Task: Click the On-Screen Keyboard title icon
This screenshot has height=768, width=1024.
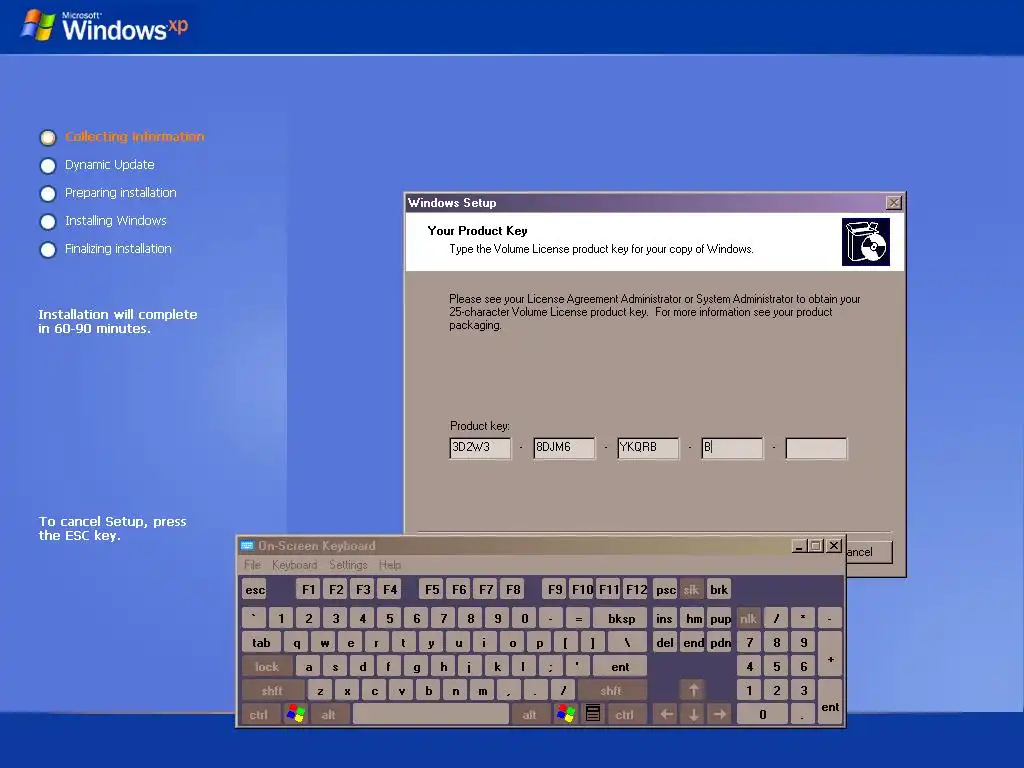Action: tap(247, 545)
